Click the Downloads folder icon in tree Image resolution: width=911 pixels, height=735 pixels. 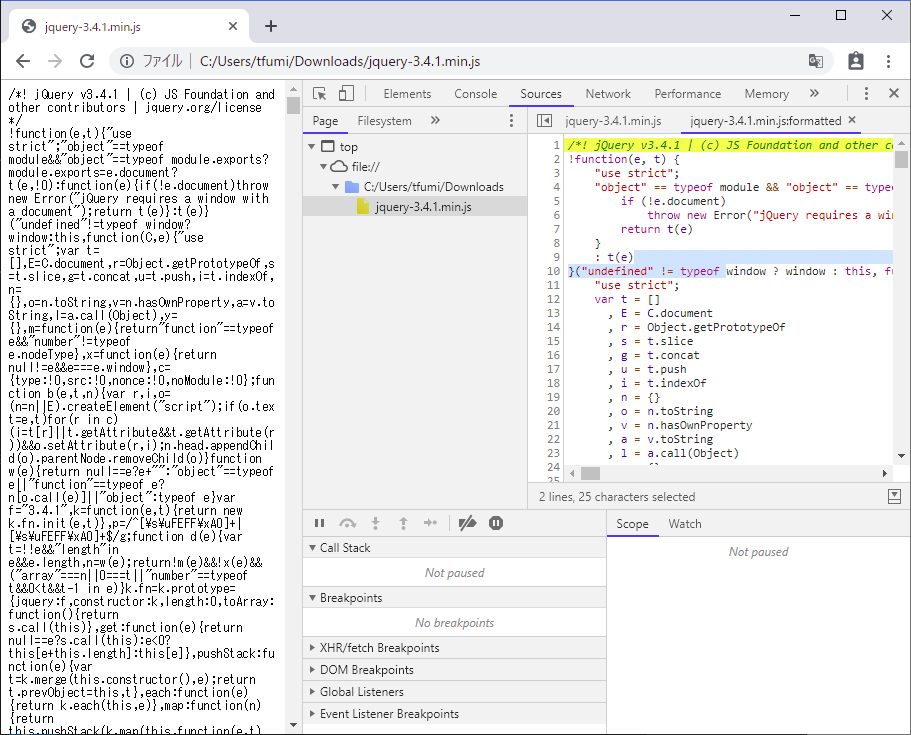(352, 187)
